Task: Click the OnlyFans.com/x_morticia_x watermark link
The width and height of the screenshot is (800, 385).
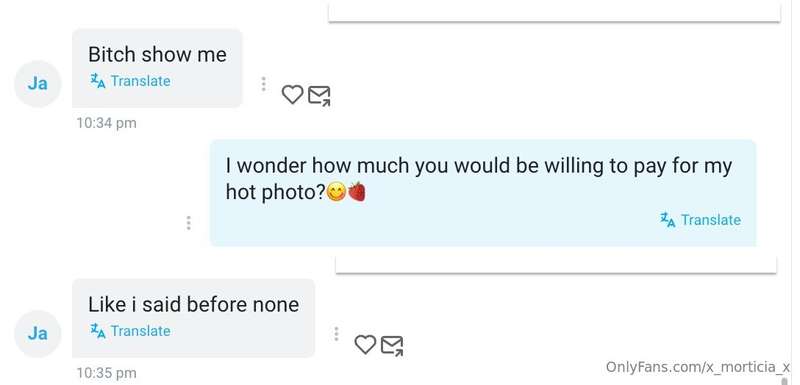Action: pos(698,367)
